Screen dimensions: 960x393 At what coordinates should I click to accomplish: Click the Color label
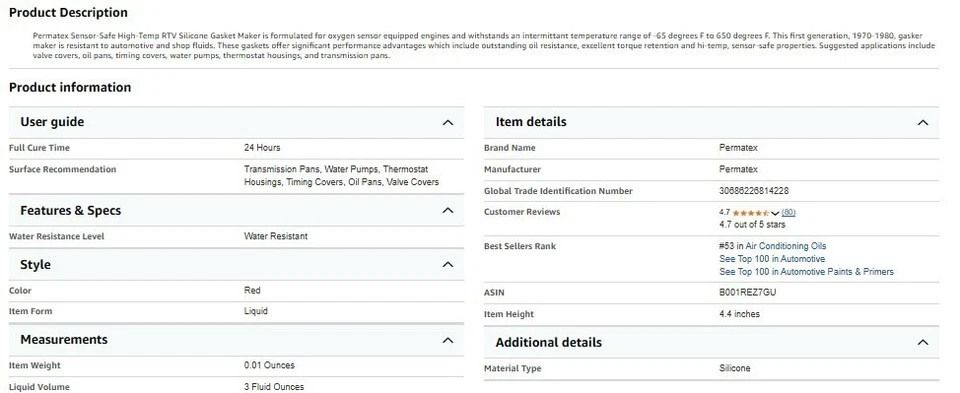click(20, 291)
